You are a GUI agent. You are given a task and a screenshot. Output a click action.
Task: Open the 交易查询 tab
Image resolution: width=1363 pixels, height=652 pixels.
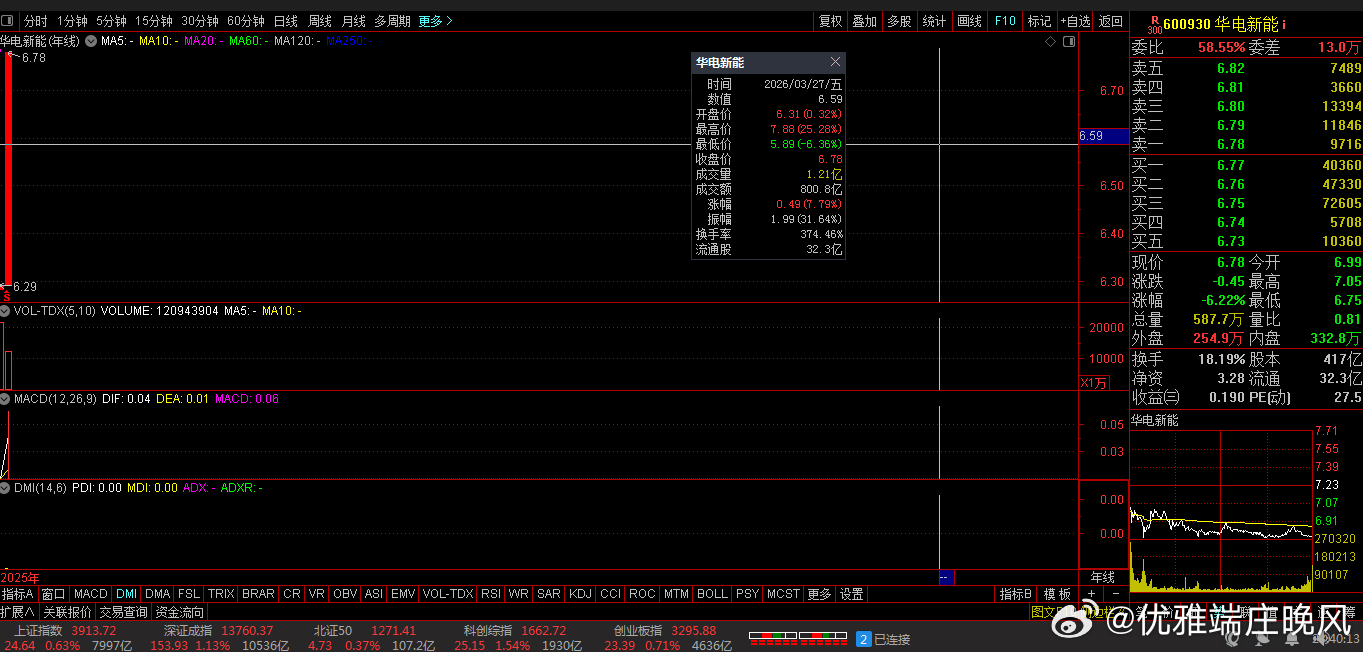(x=123, y=612)
